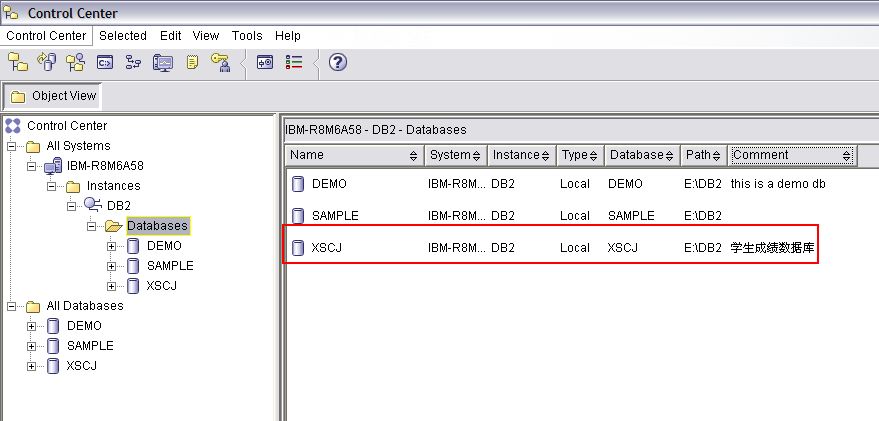Open the Tools menu
This screenshot has height=421, width=879.
click(x=247, y=35)
